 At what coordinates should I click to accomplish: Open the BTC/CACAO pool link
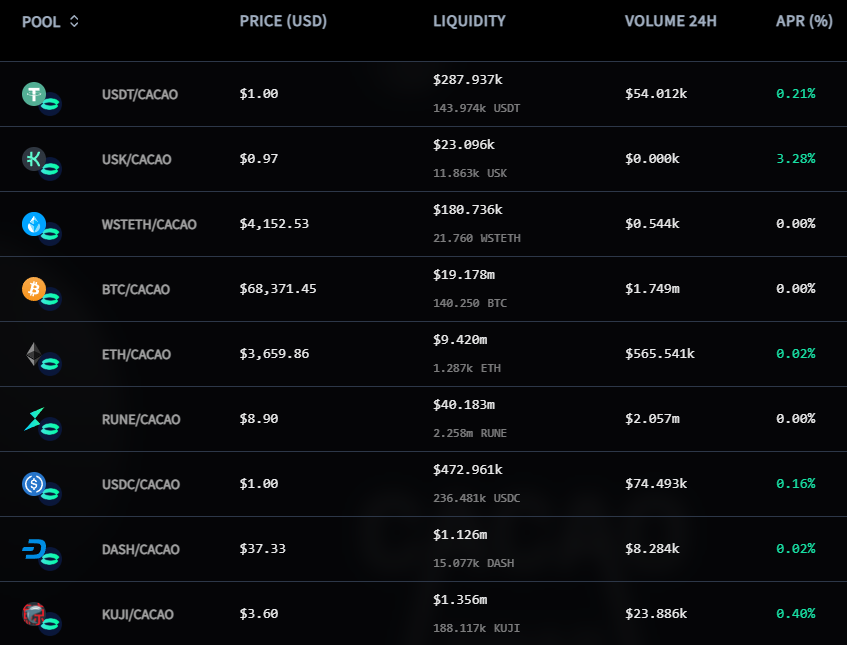click(x=136, y=290)
